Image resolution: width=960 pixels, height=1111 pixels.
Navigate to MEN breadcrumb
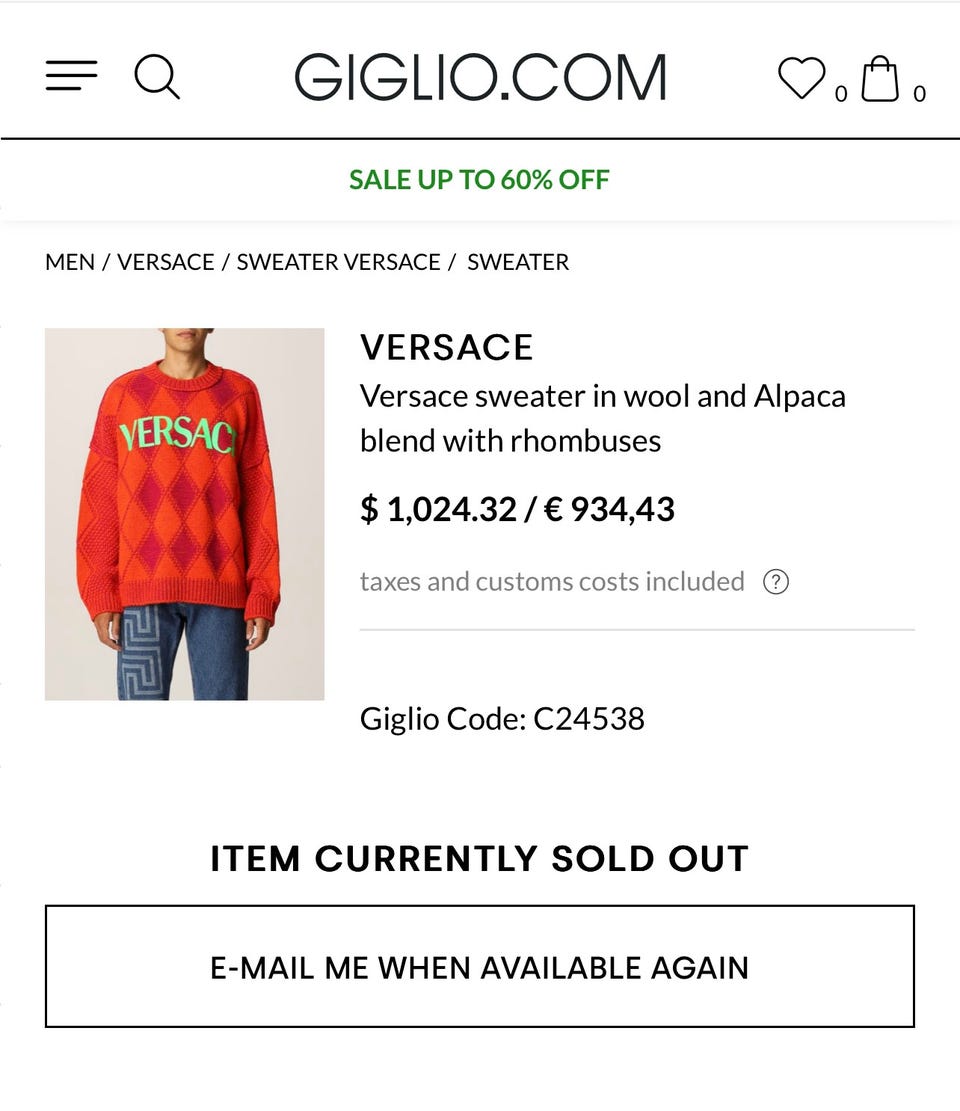coord(70,262)
